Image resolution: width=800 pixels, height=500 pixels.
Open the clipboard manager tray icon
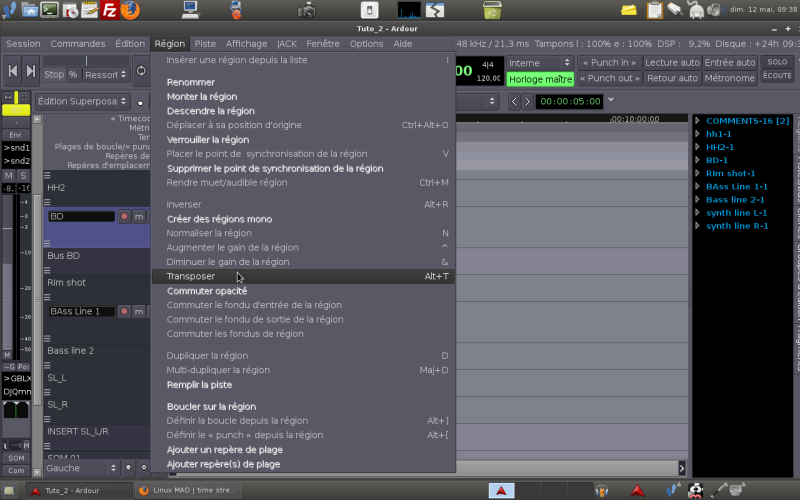(x=654, y=10)
